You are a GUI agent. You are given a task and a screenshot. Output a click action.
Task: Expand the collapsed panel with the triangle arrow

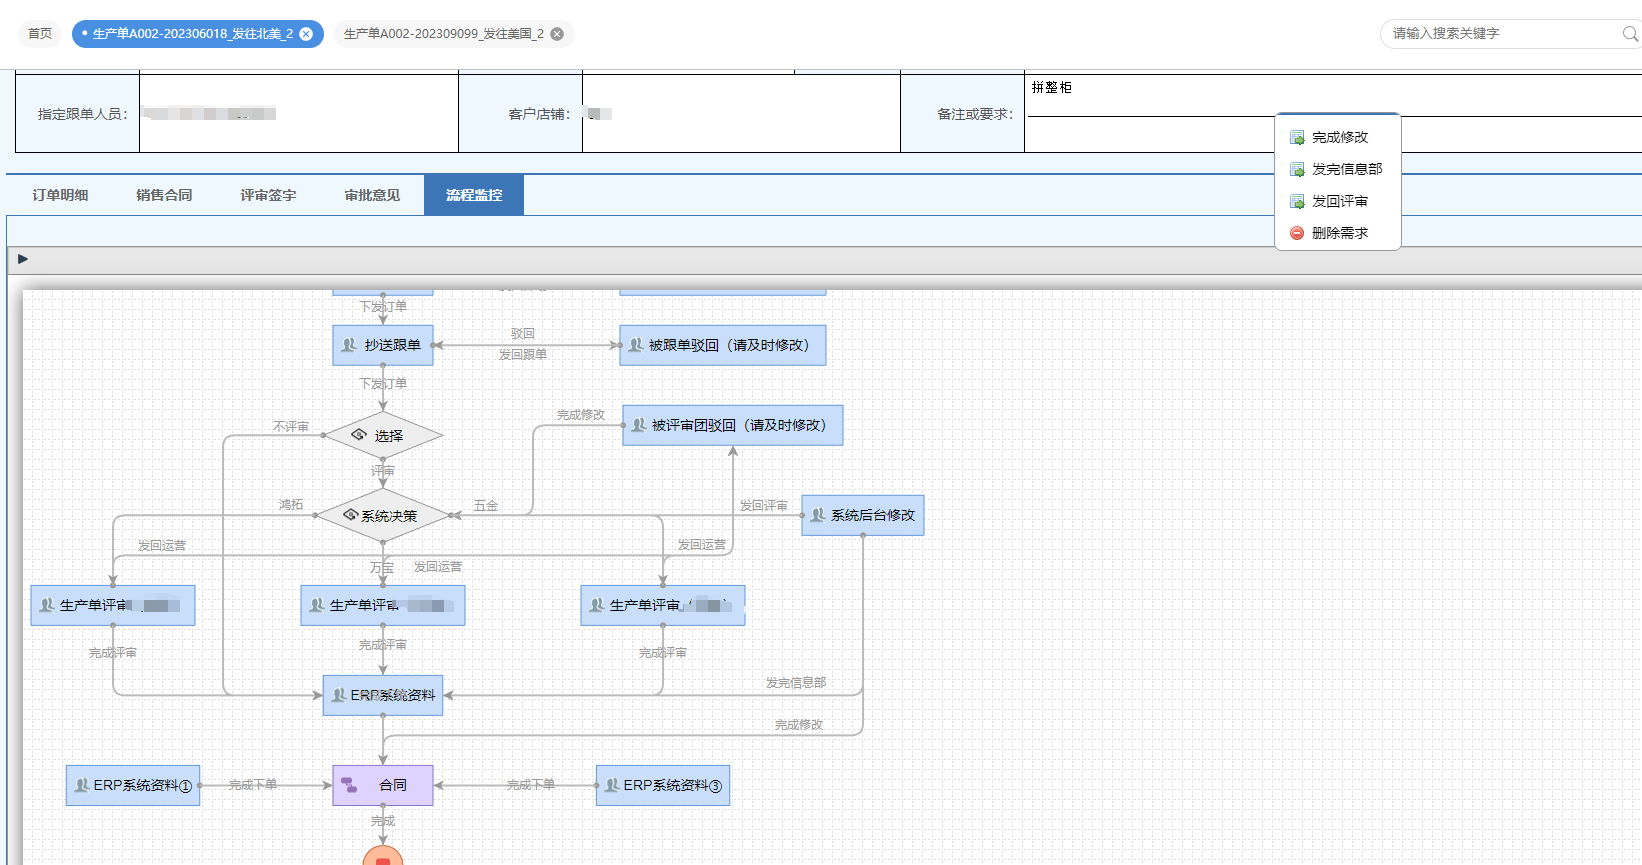[23, 259]
